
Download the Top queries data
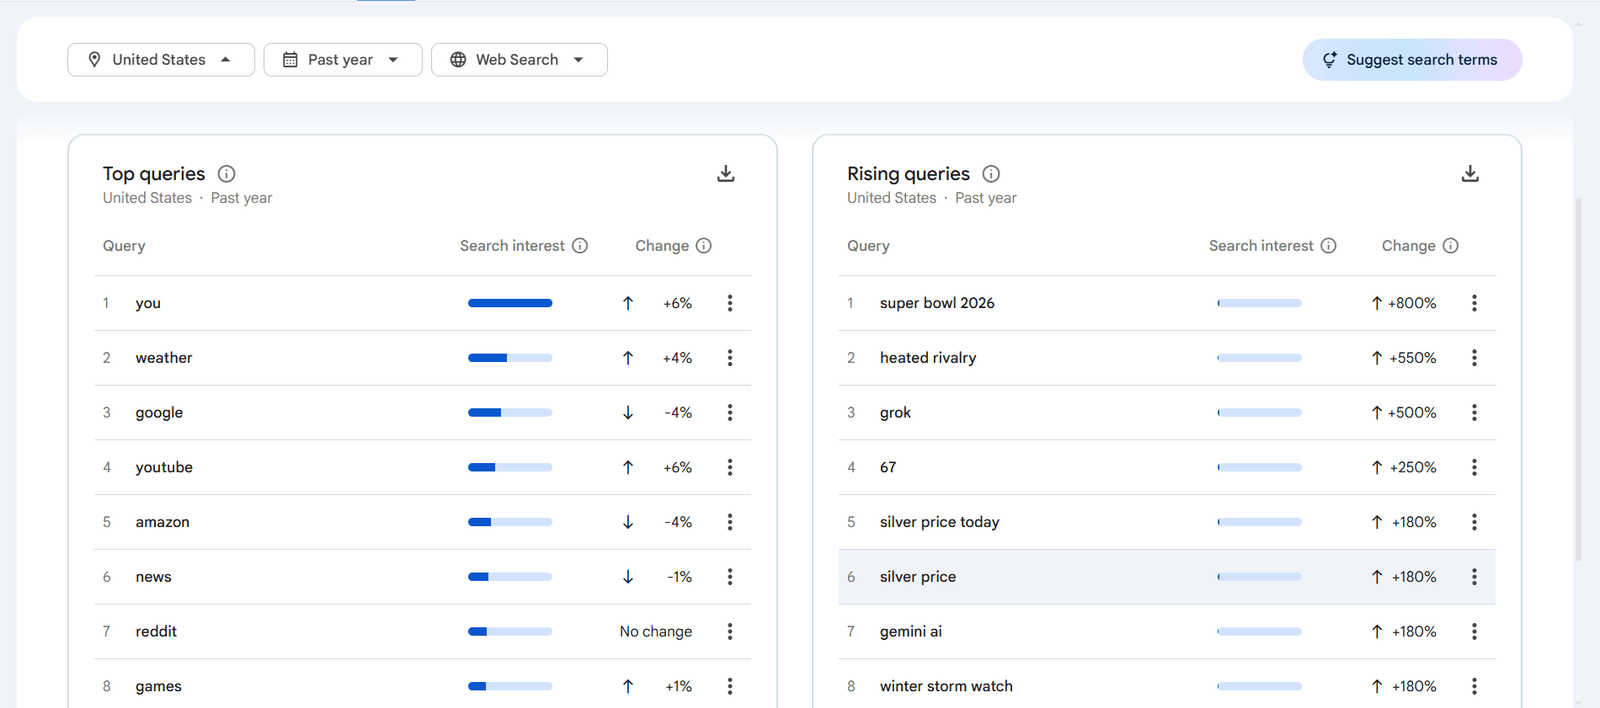(726, 174)
